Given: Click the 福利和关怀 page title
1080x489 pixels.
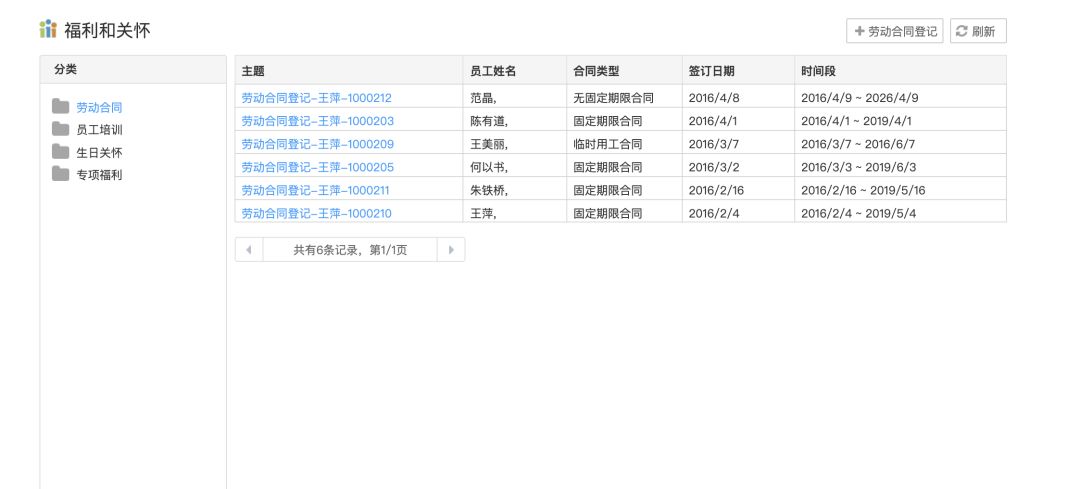Looking at the screenshot, I should [x=107, y=30].
